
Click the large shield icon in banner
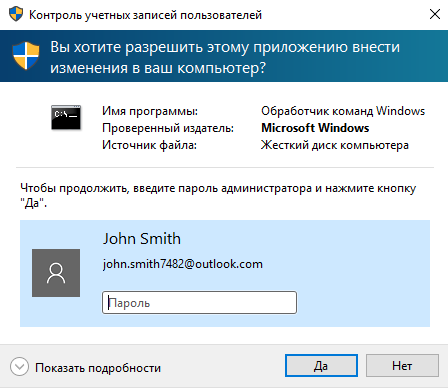pos(26,56)
